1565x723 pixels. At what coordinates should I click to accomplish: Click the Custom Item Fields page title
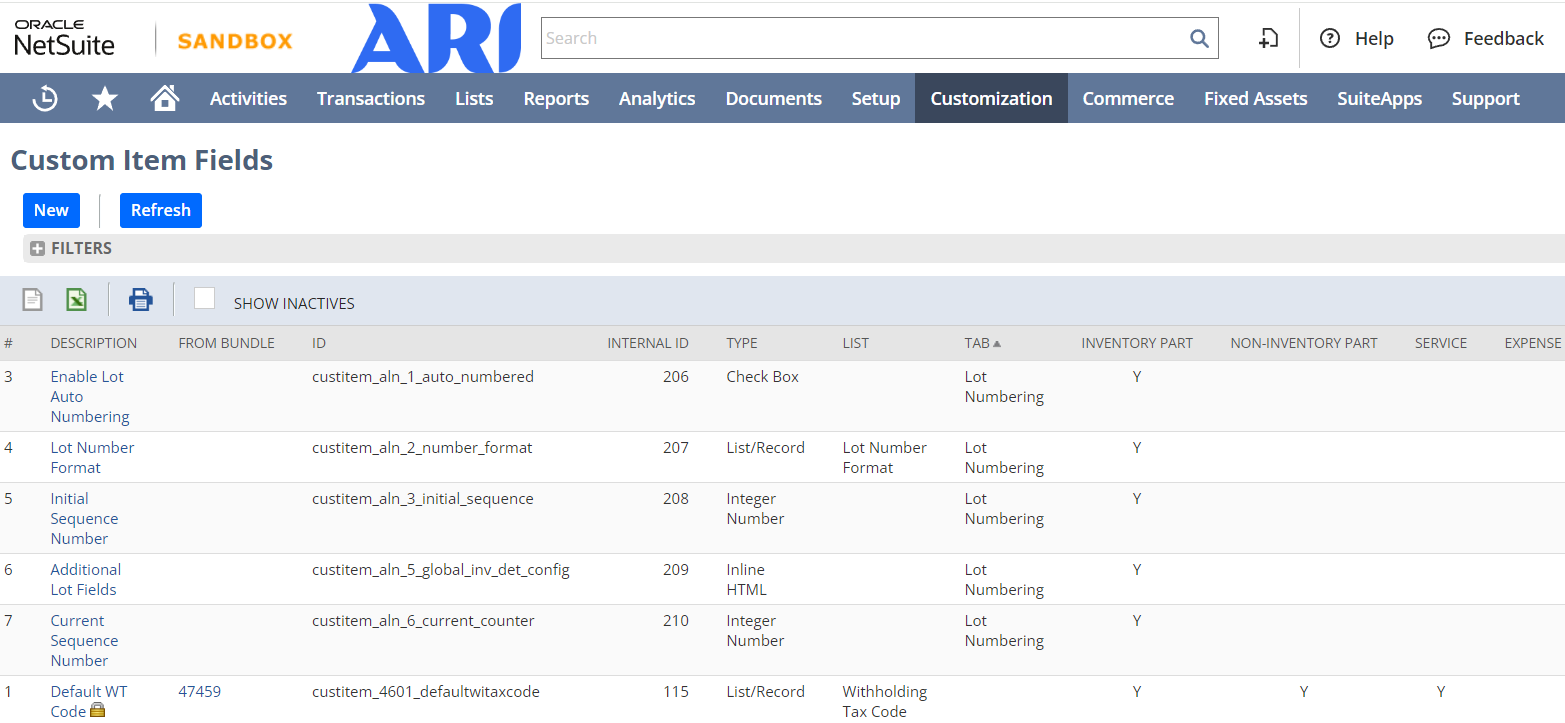pyautogui.click(x=142, y=160)
